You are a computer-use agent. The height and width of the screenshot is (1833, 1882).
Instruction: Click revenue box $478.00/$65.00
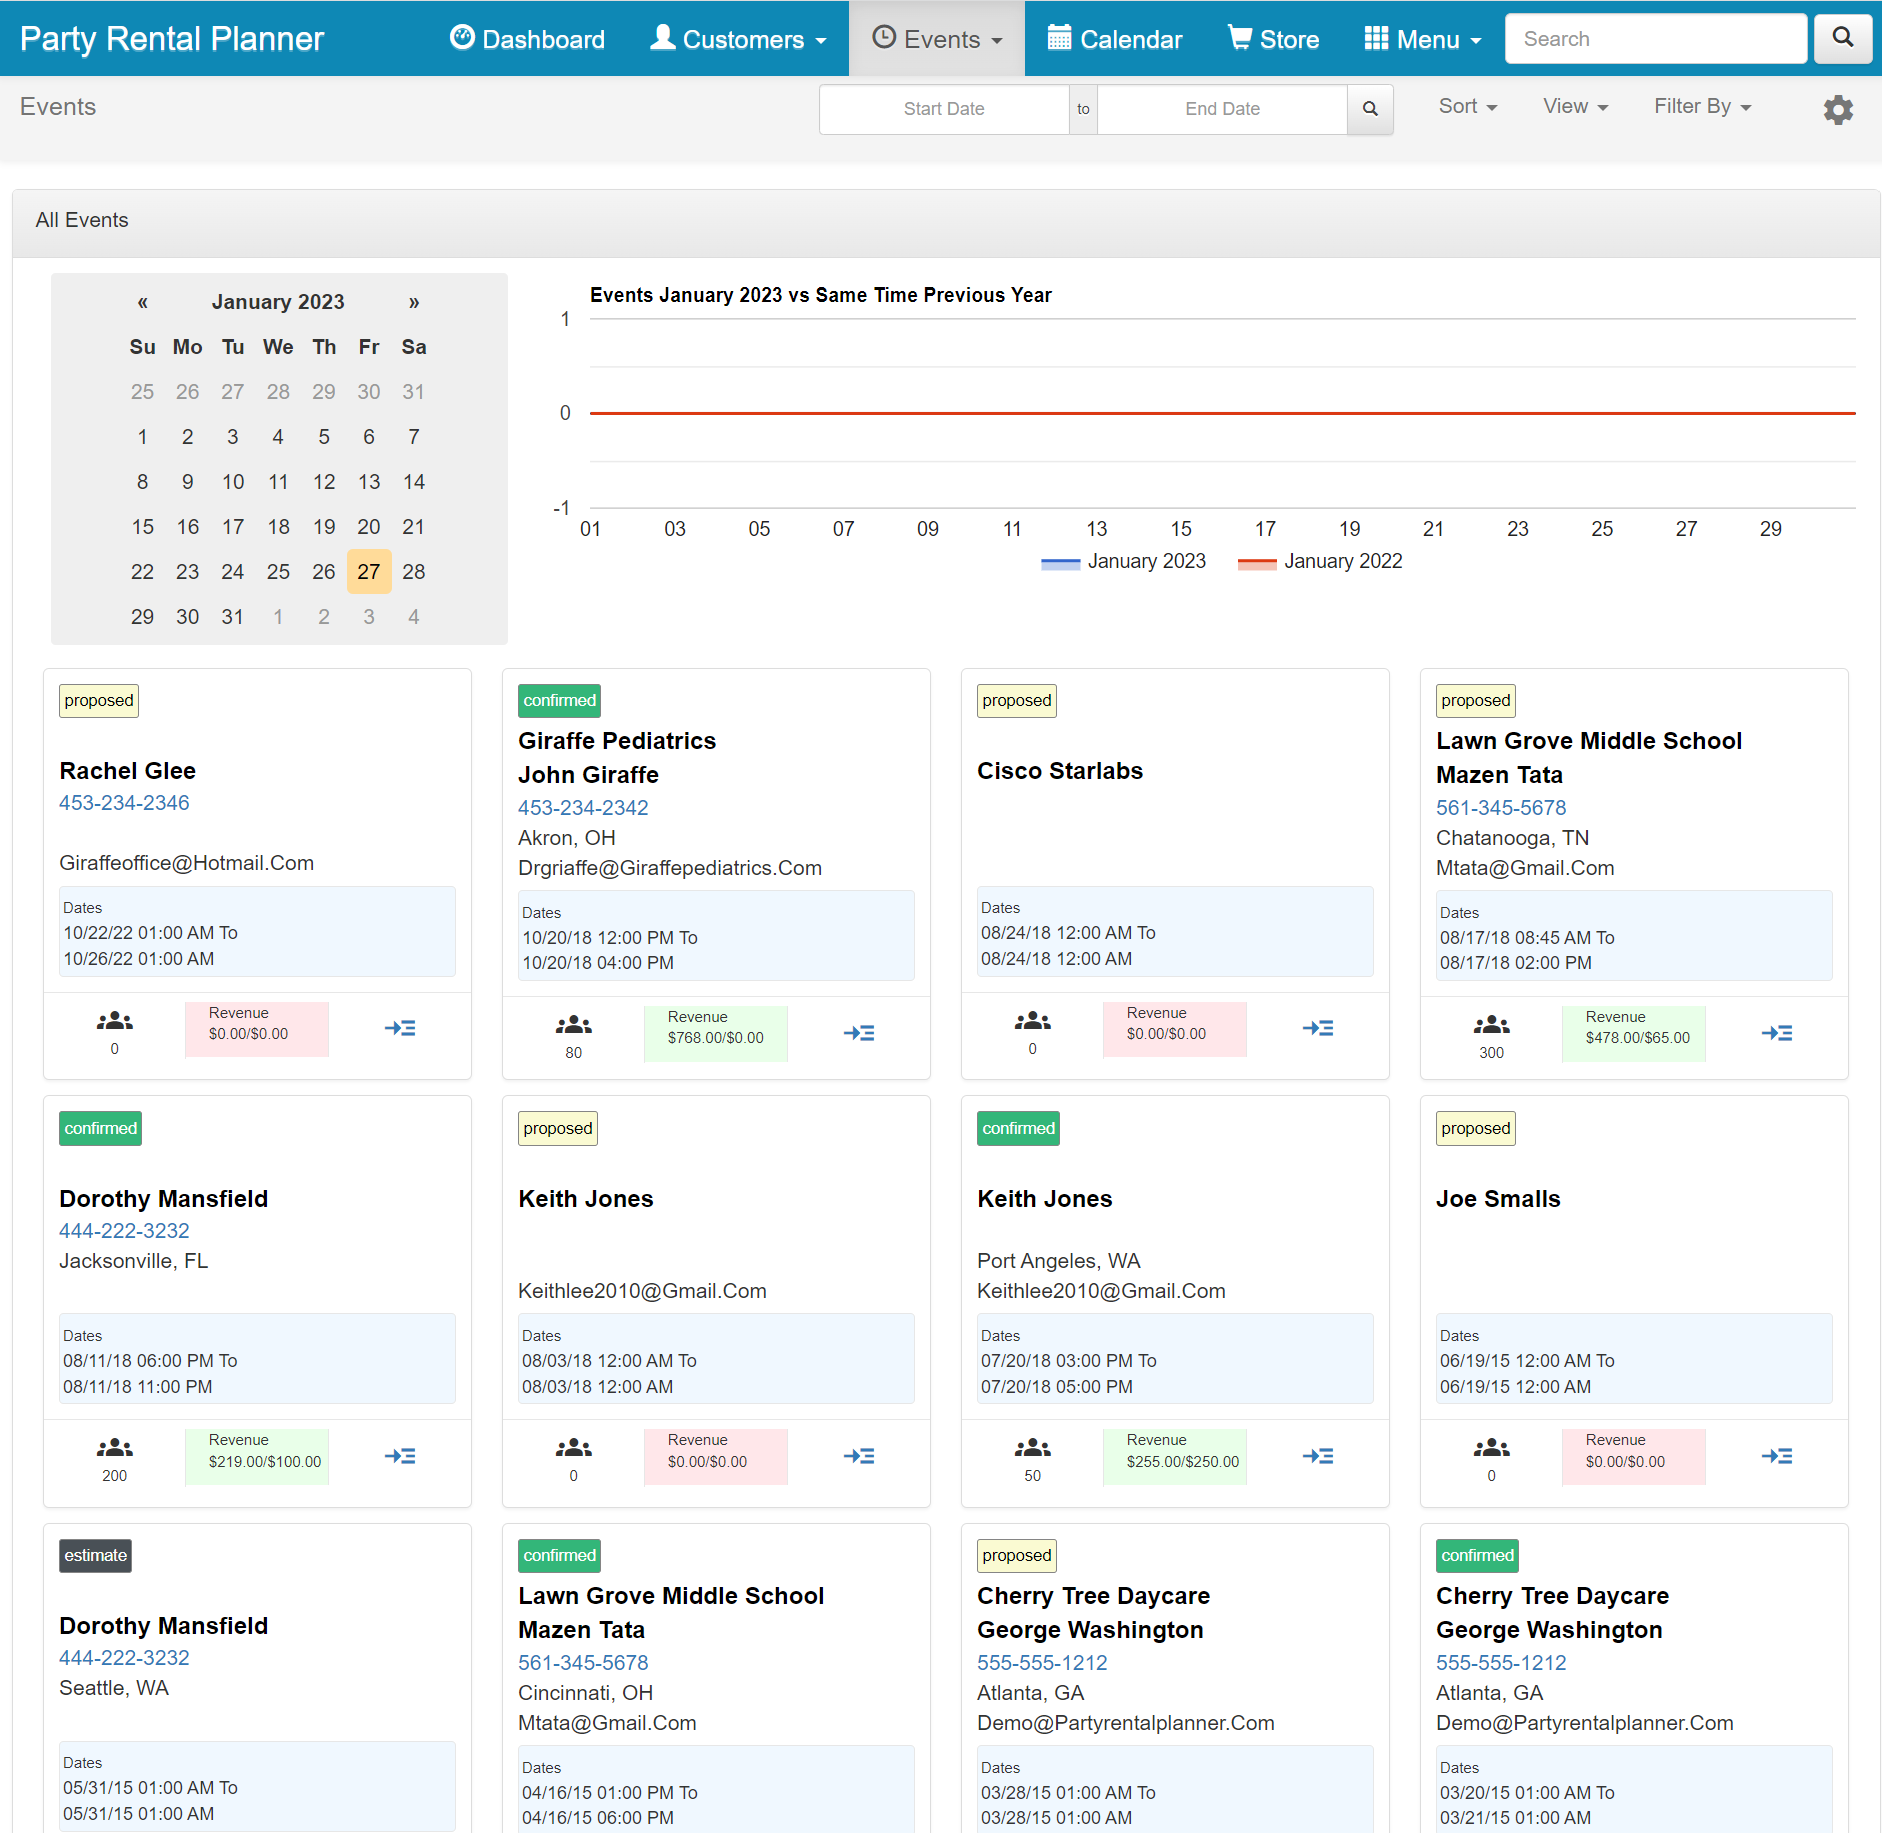click(1633, 1033)
